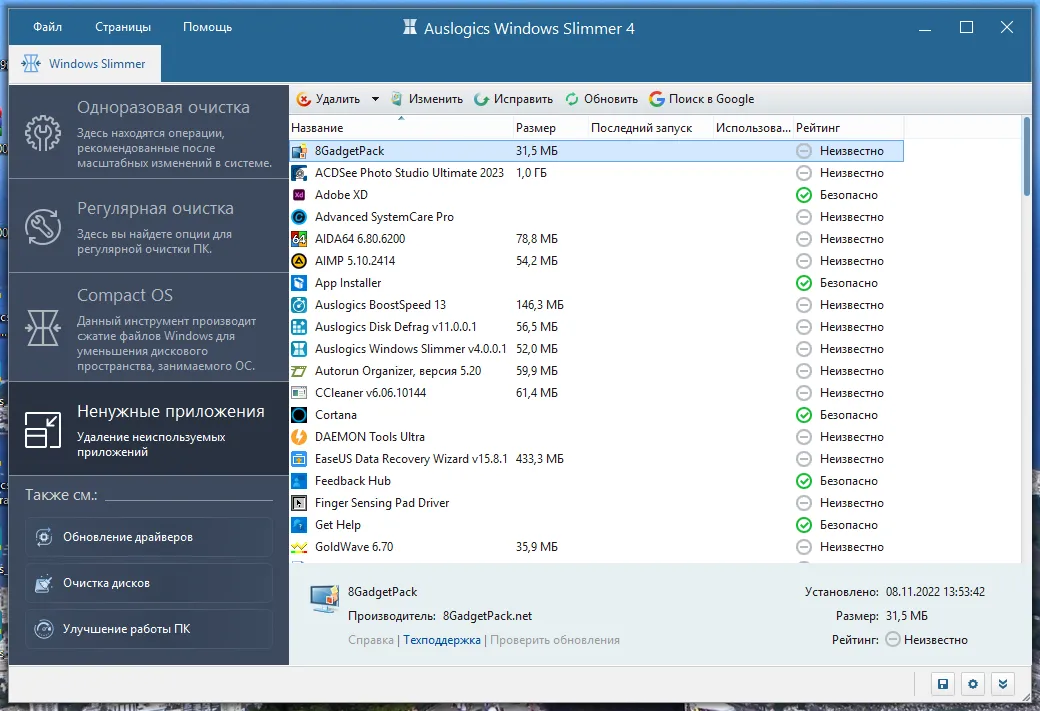Click the GoldWave icon
Viewport: 1040px width, 711px height.
pos(299,547)
